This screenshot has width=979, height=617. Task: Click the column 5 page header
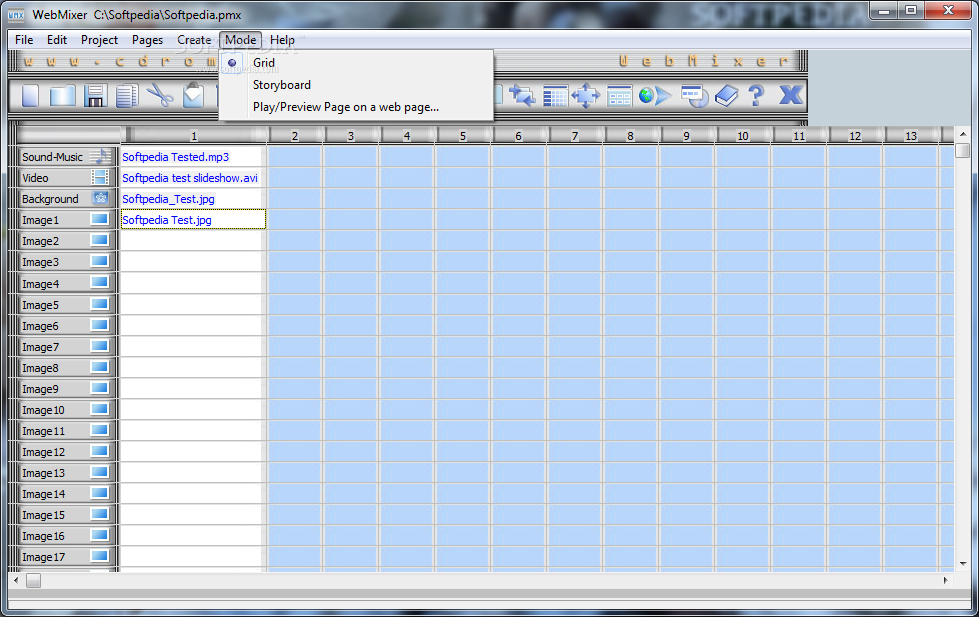pyautogui.click(x=463, y=136)
